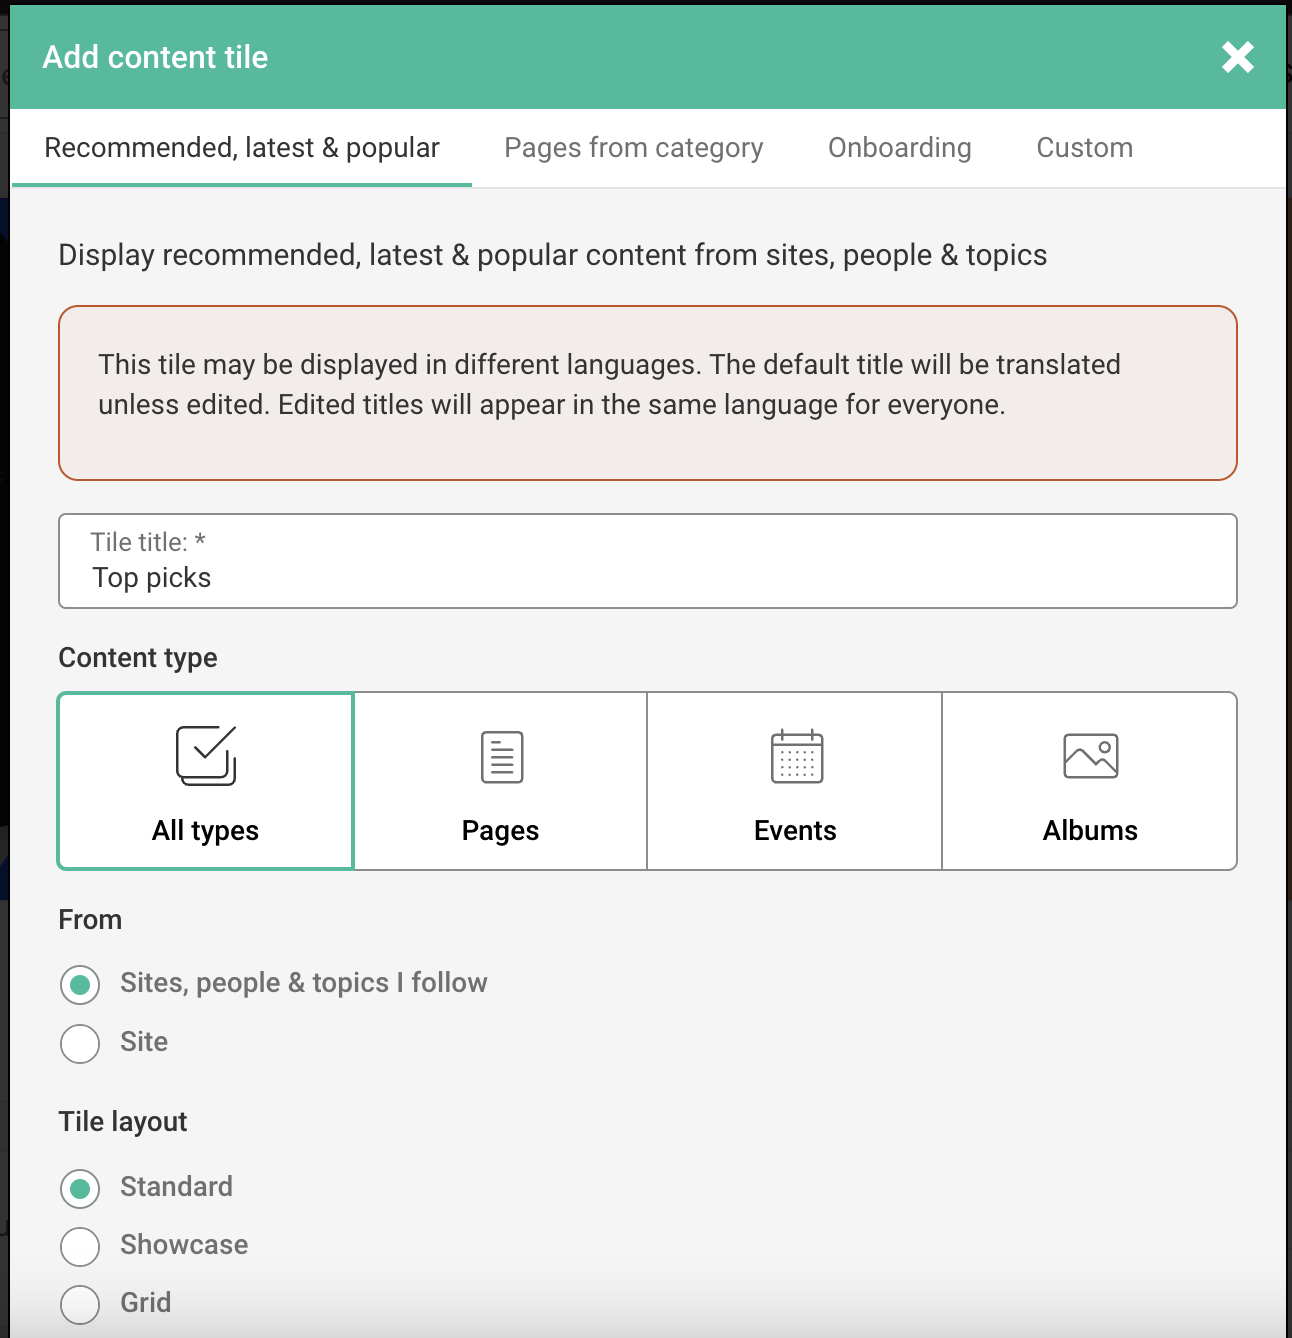Click the calendar icon for Events
The image size is (1292, 1338).
click(x=796, y=756)
